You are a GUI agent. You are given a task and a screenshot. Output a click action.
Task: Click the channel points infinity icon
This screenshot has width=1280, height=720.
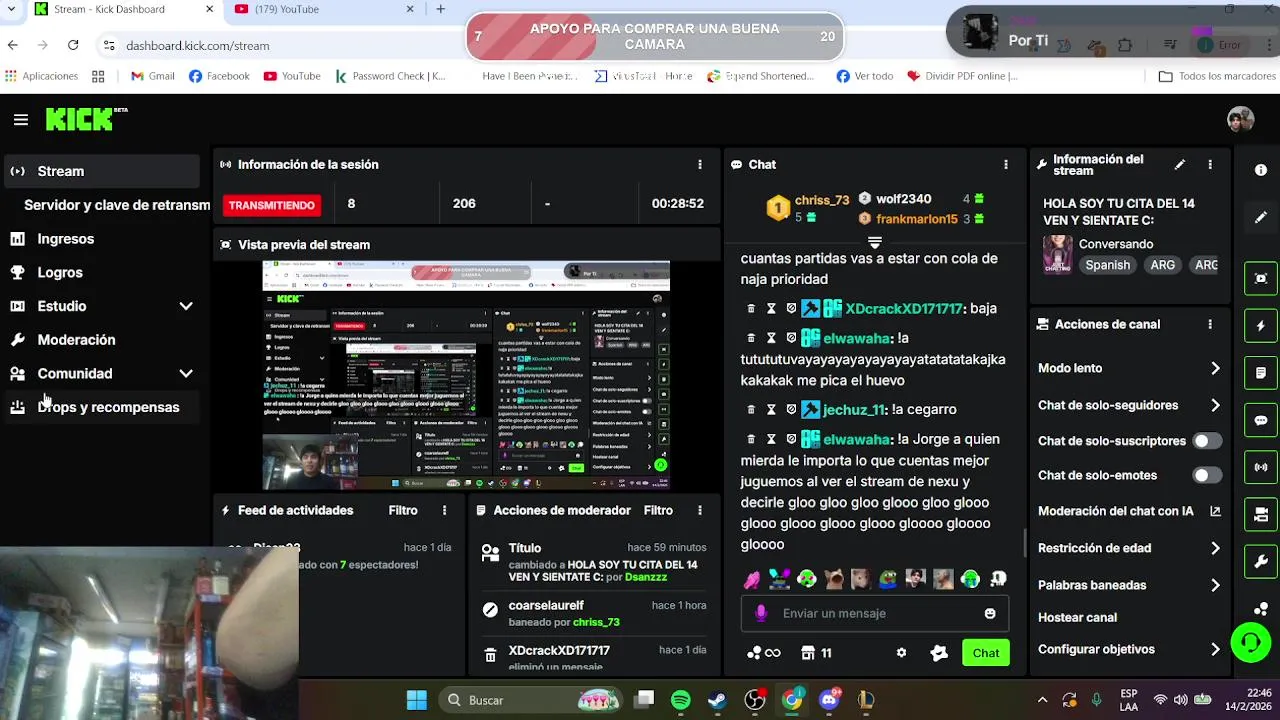click(x=764, y=653)
